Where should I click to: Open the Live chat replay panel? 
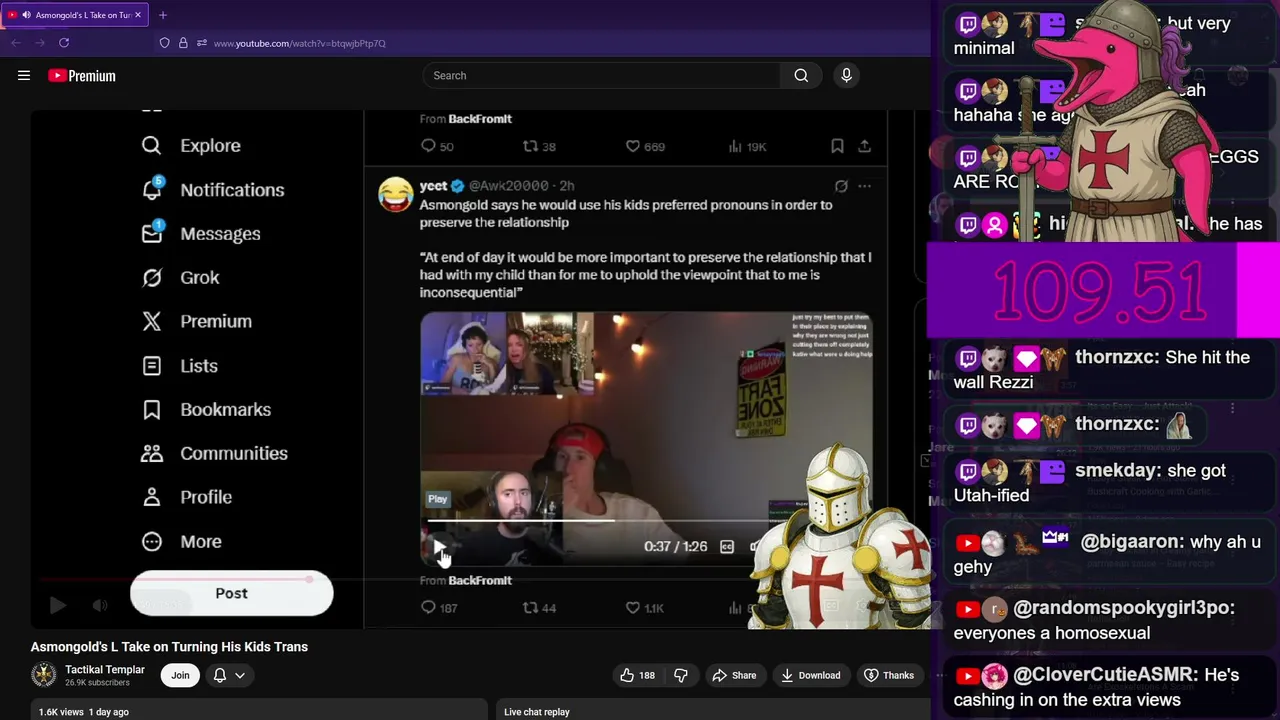(x=537, y=712)
